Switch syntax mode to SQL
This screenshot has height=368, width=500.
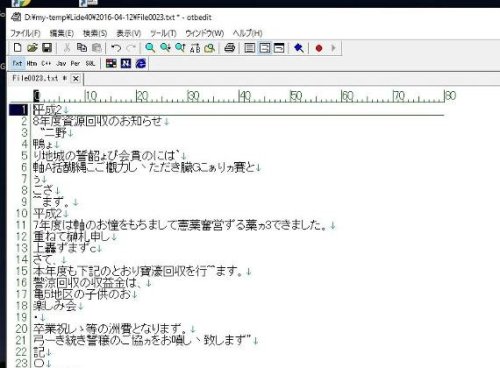click(x=90, y=63)
